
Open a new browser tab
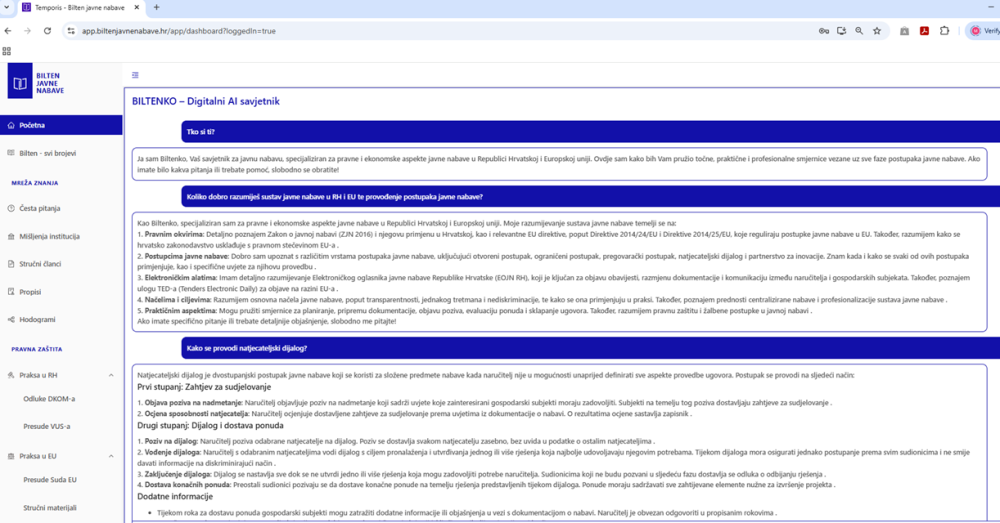coord(156,8)
